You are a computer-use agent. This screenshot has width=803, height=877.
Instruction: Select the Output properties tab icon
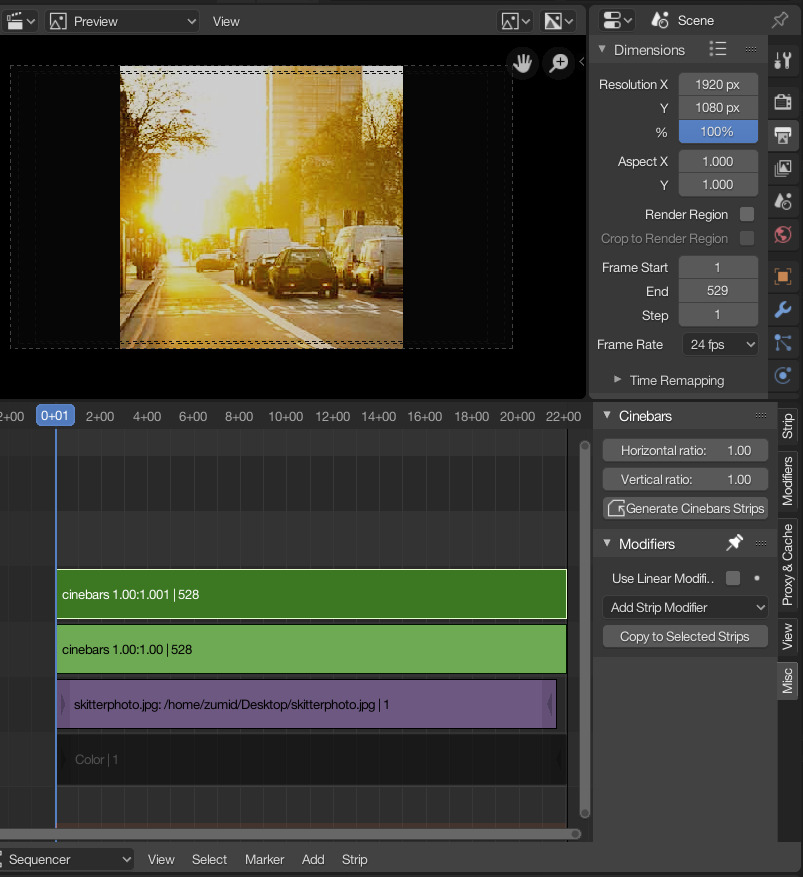pyautogui.click(x=783, y=135)
